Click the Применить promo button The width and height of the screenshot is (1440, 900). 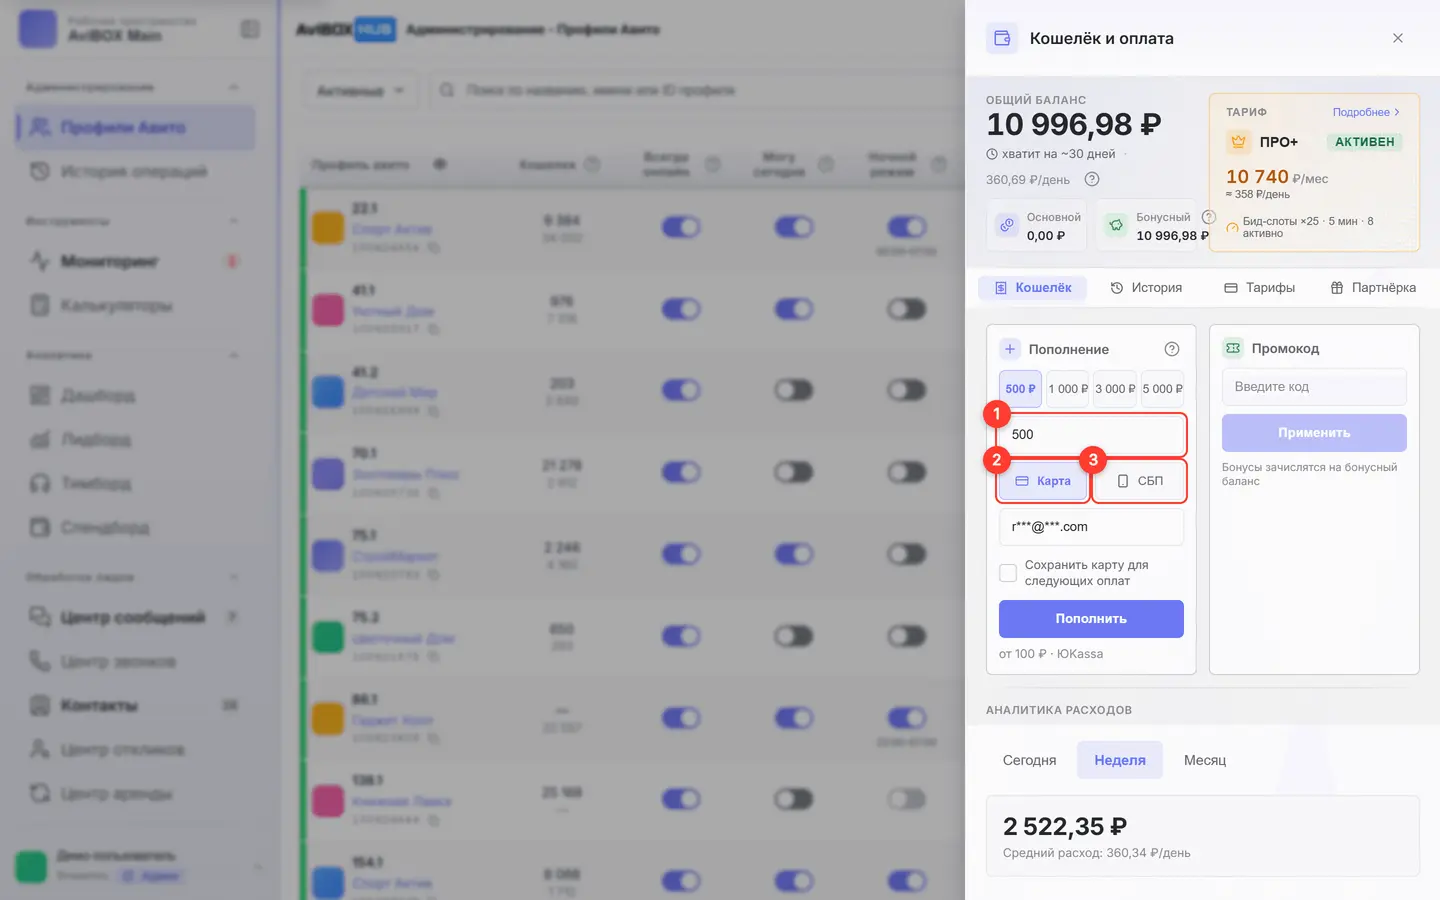pyautogui.click(x=1314, y=433)
